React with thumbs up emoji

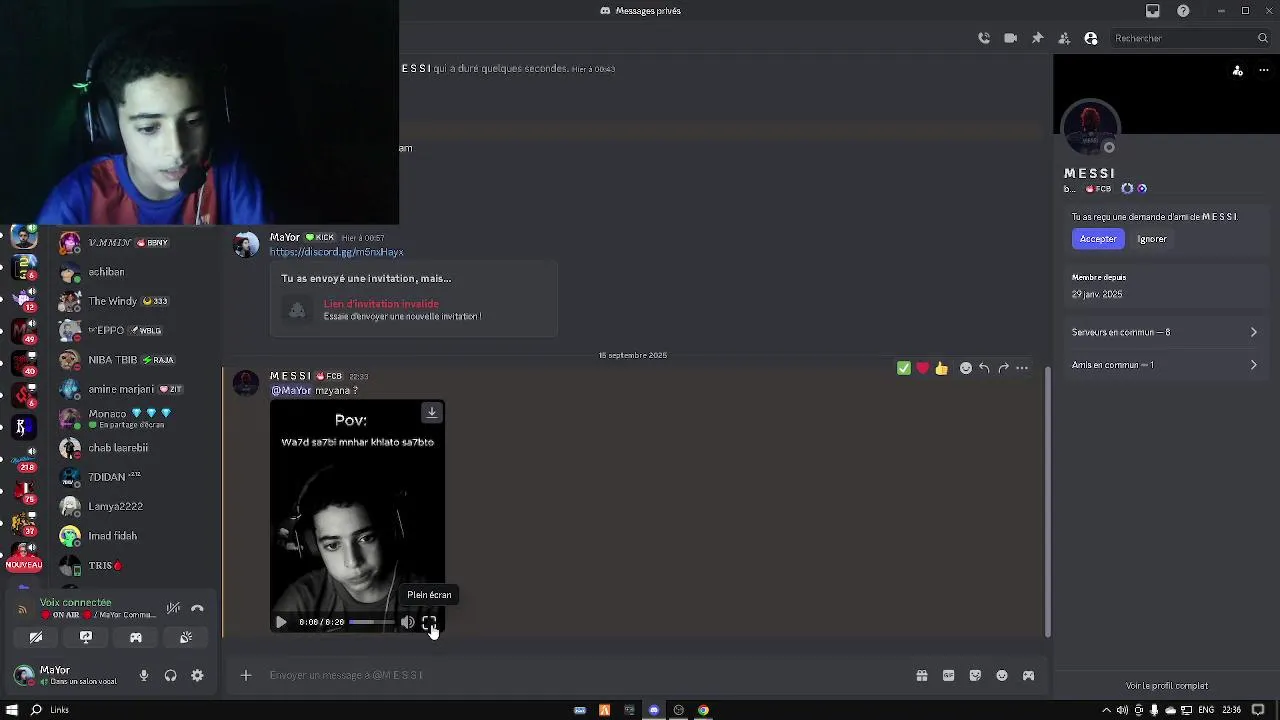pos(941,368)
